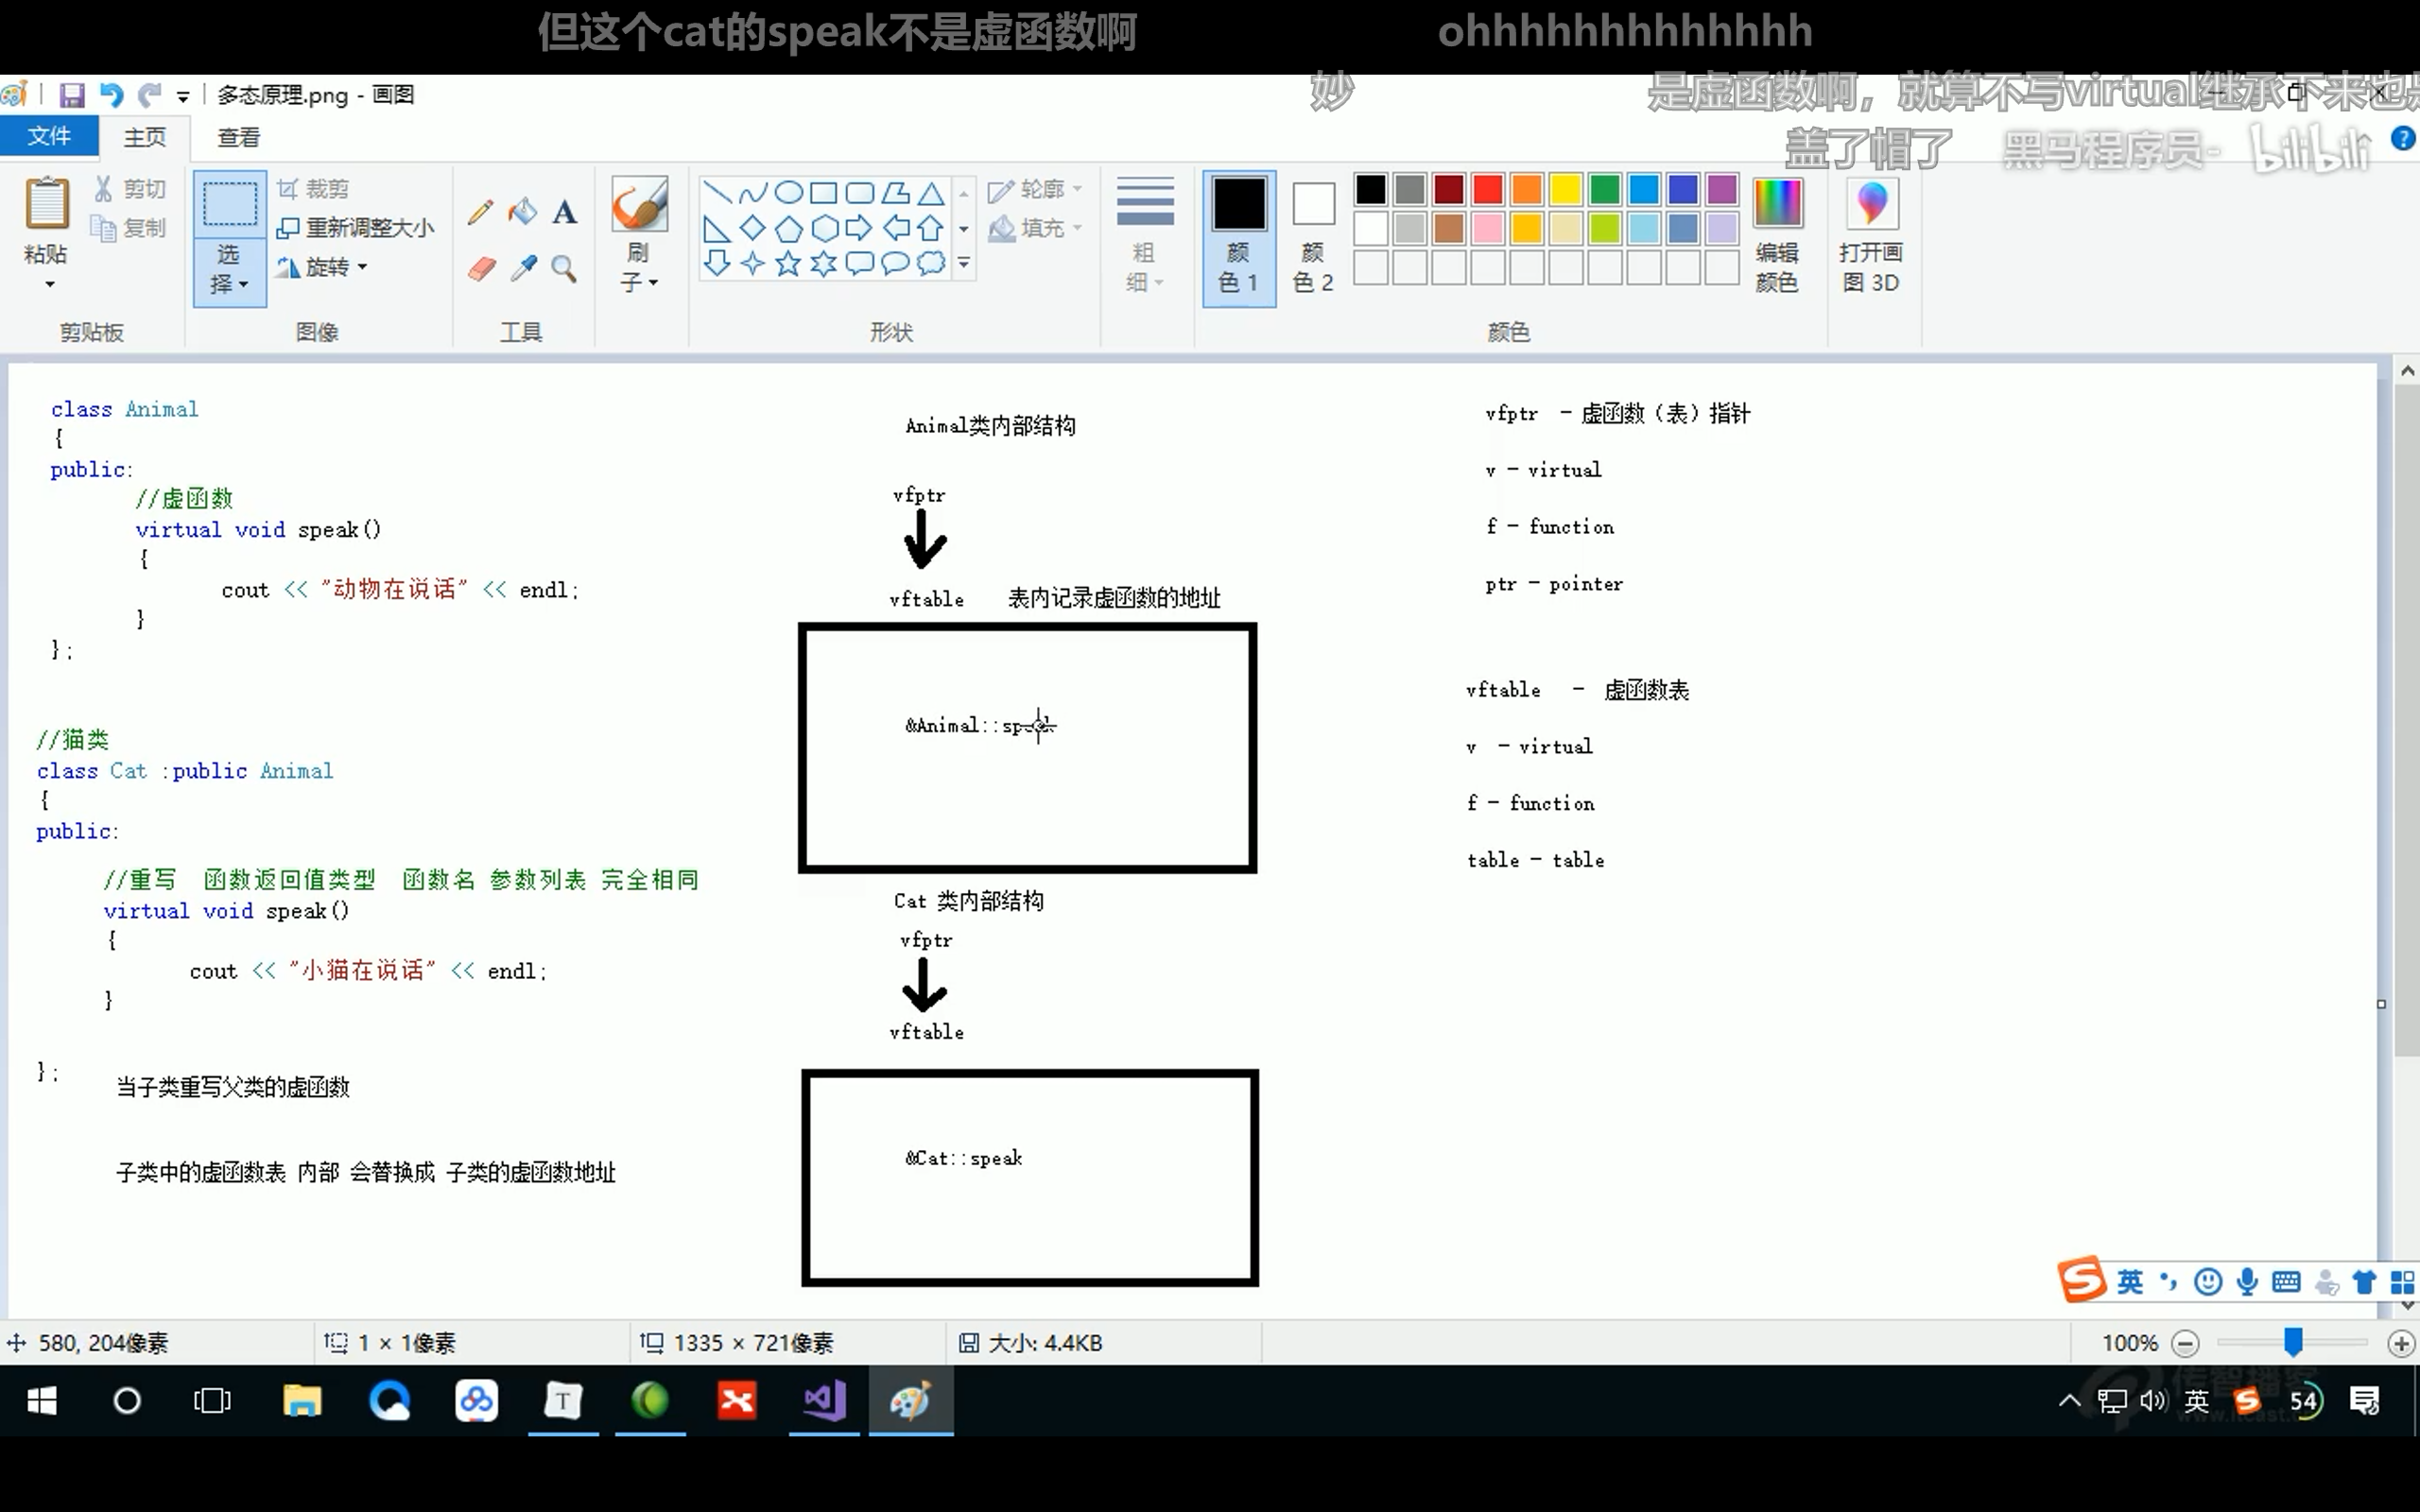
Task: Select the Fill with color tool
Action: click(523, 211)
